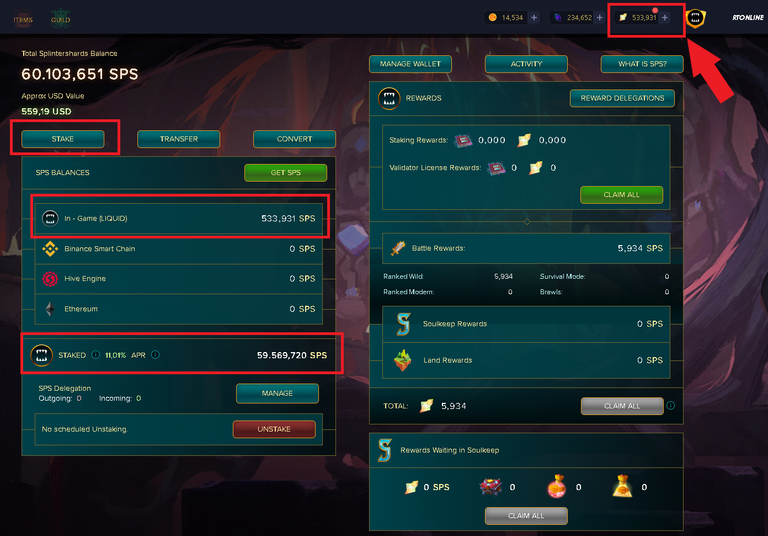Open REWARD DELEGATIONS
This screenshot has width=768, height=536.
623,98
